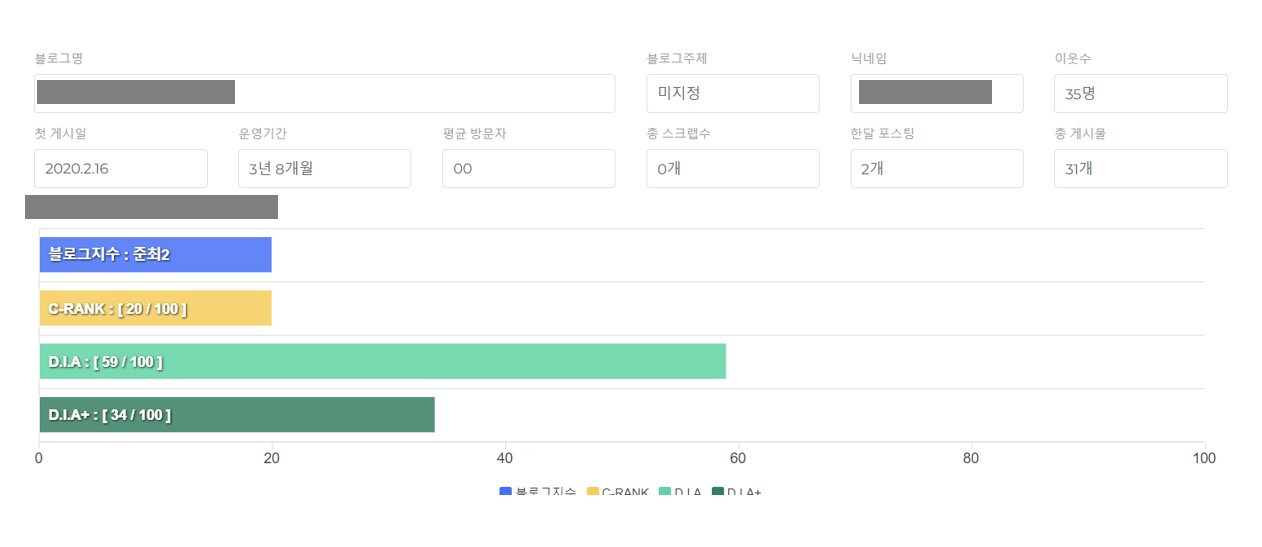The height and width of the screenshot is (547, 1262).
Task: Click the 총 게시물 field showing 31개
Action: coord(1141,168)
